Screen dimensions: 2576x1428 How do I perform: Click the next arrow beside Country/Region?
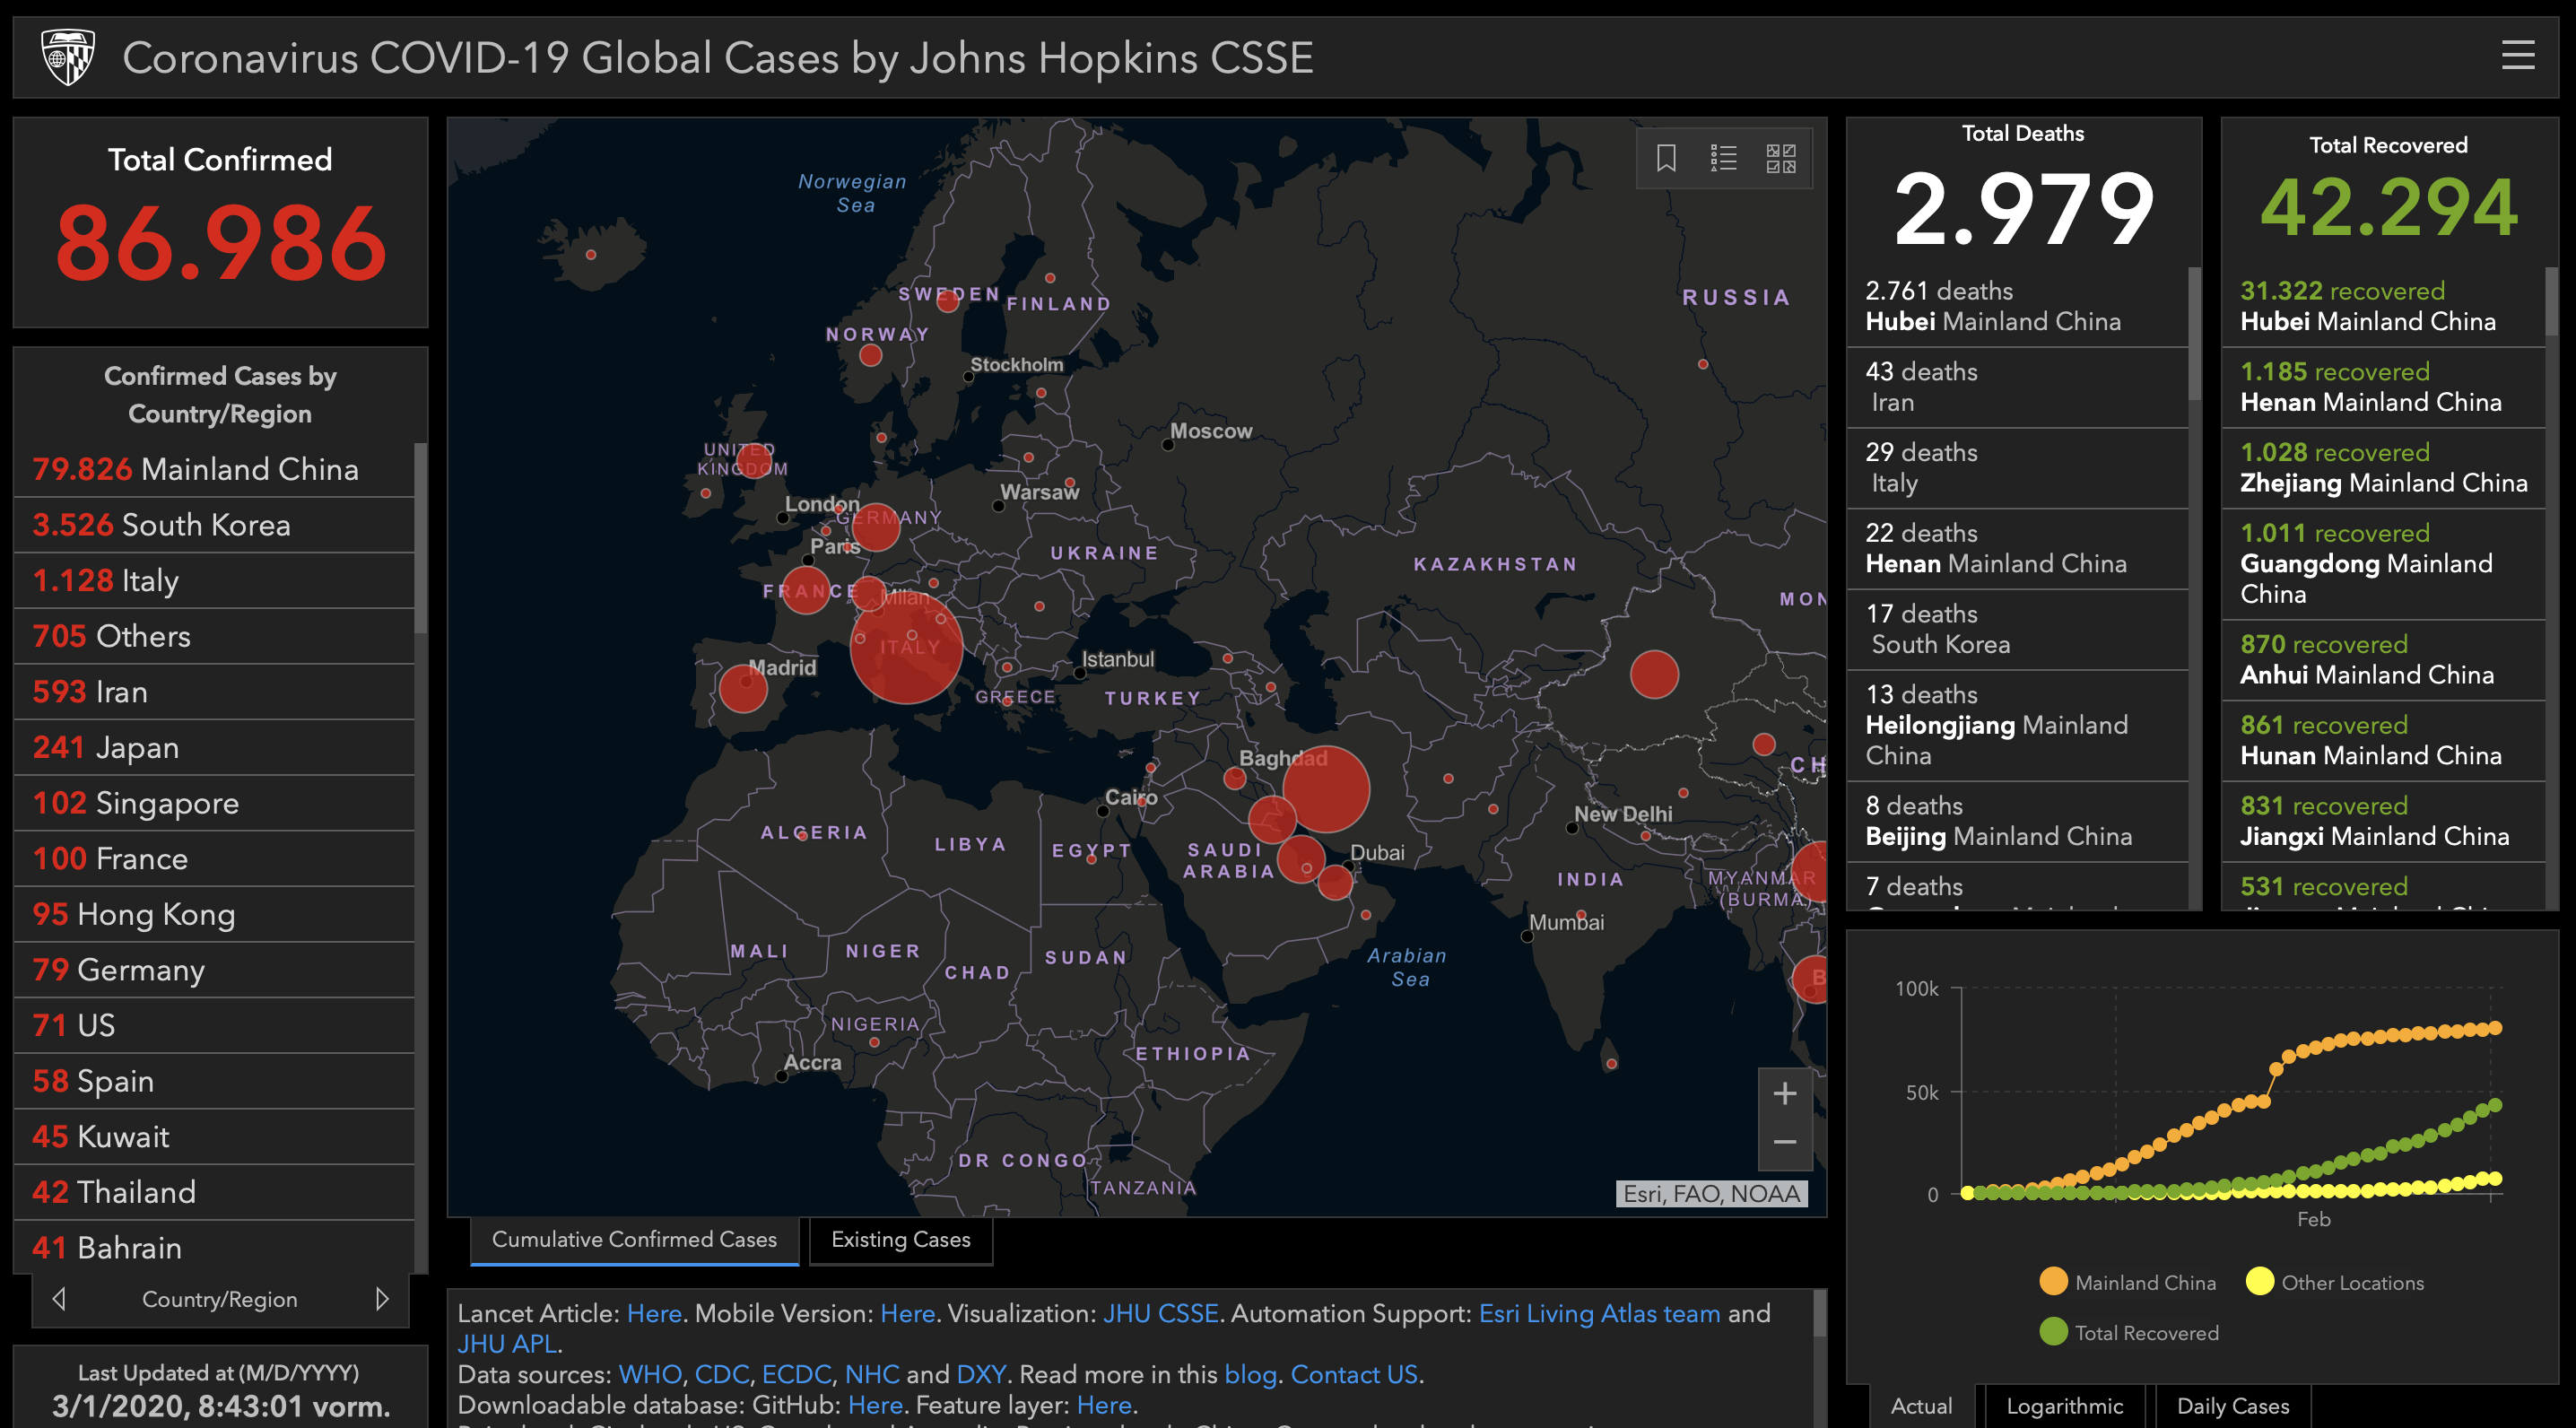[x=382, y=1298]
